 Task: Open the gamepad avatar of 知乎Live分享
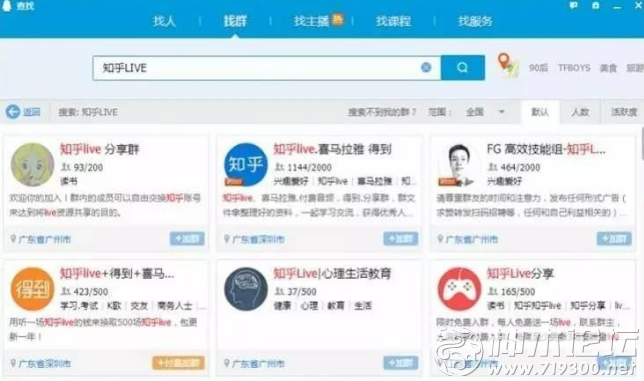(459, 289)
